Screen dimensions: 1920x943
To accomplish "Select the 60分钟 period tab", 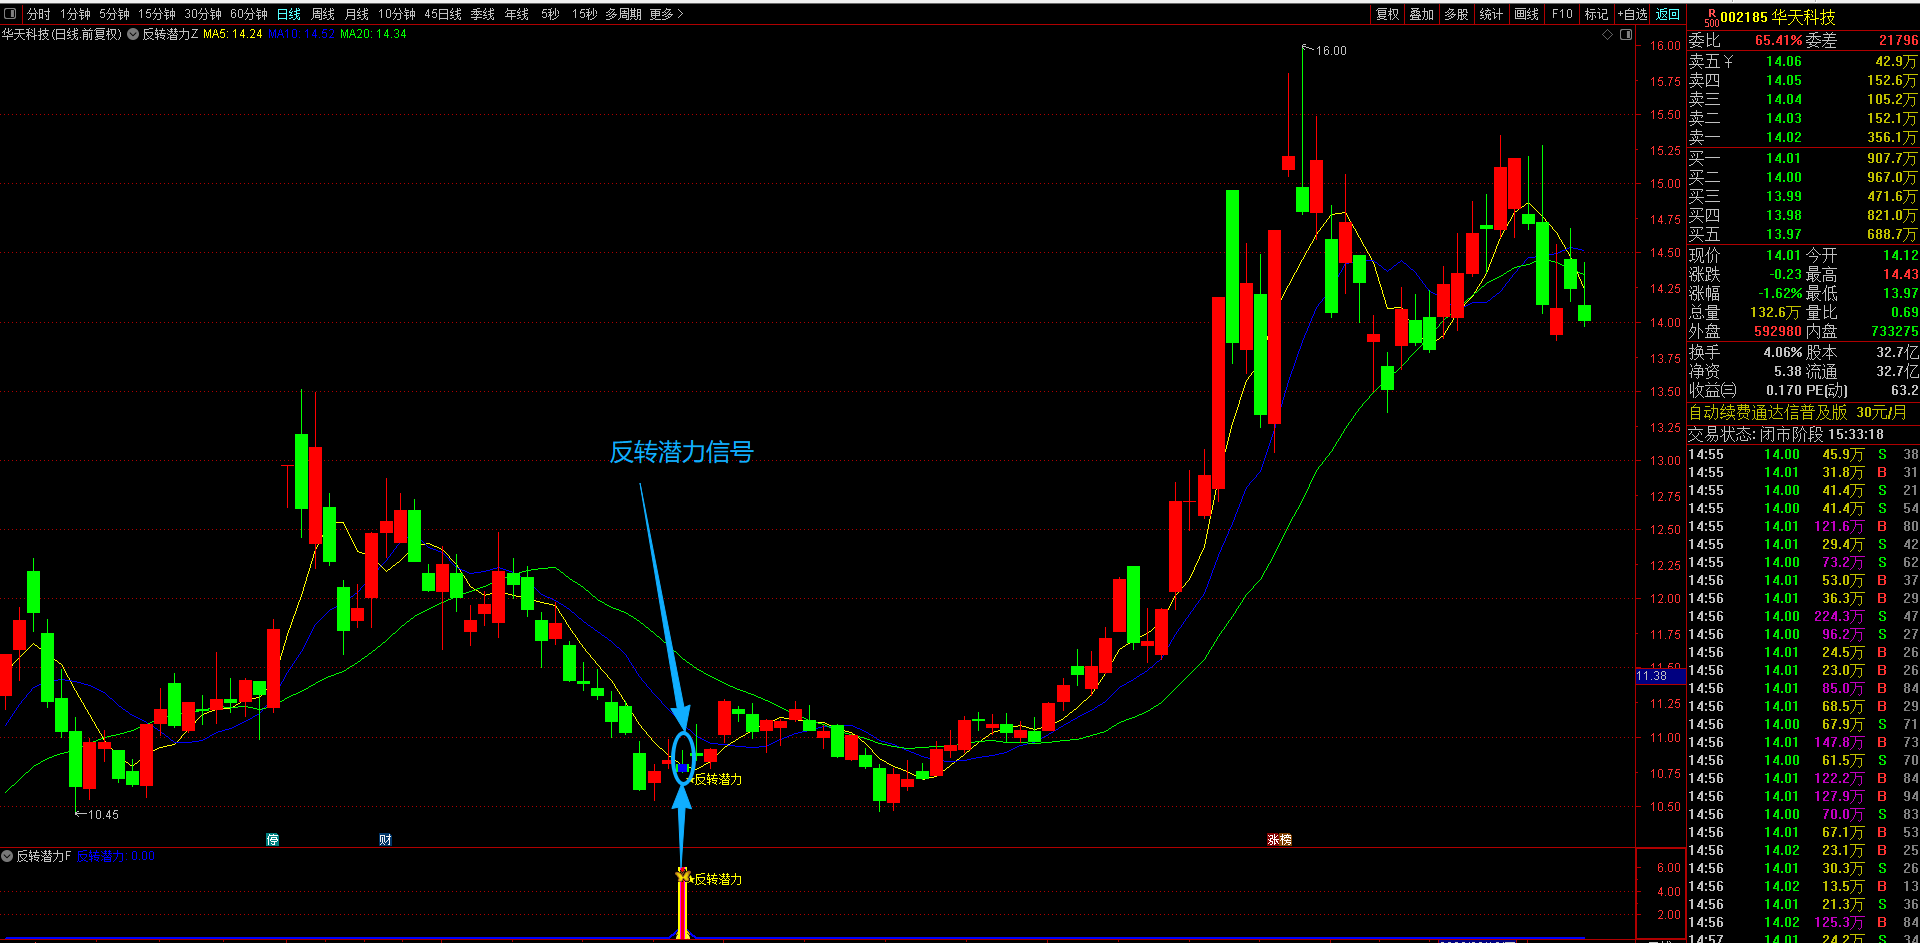I will [249, 14].
